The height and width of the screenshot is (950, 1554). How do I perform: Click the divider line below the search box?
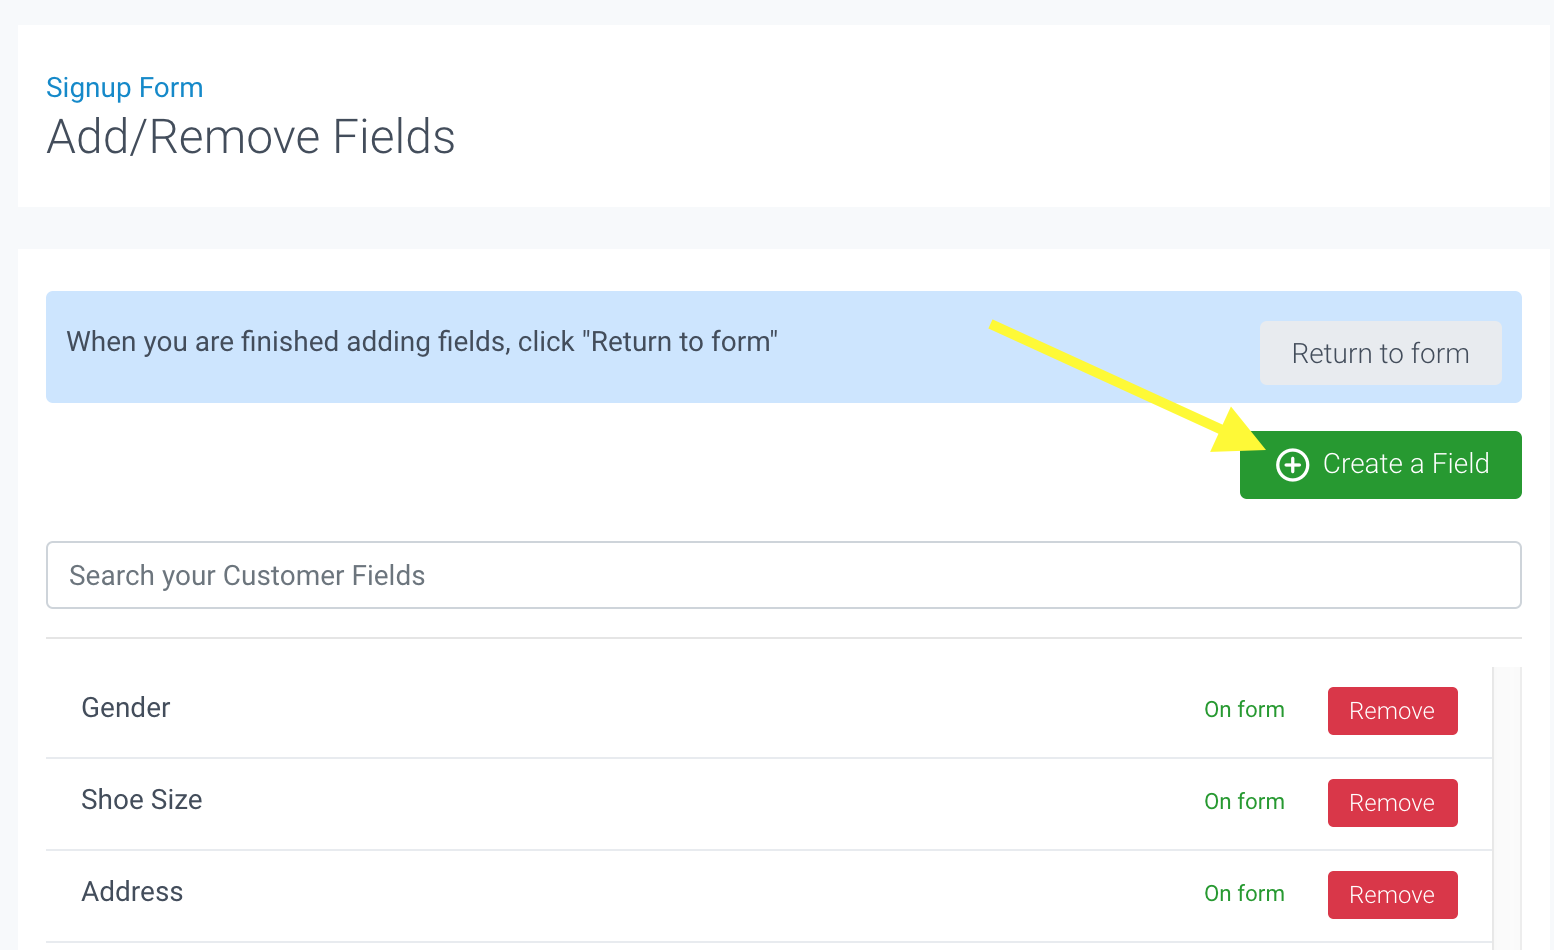[783, 638]
